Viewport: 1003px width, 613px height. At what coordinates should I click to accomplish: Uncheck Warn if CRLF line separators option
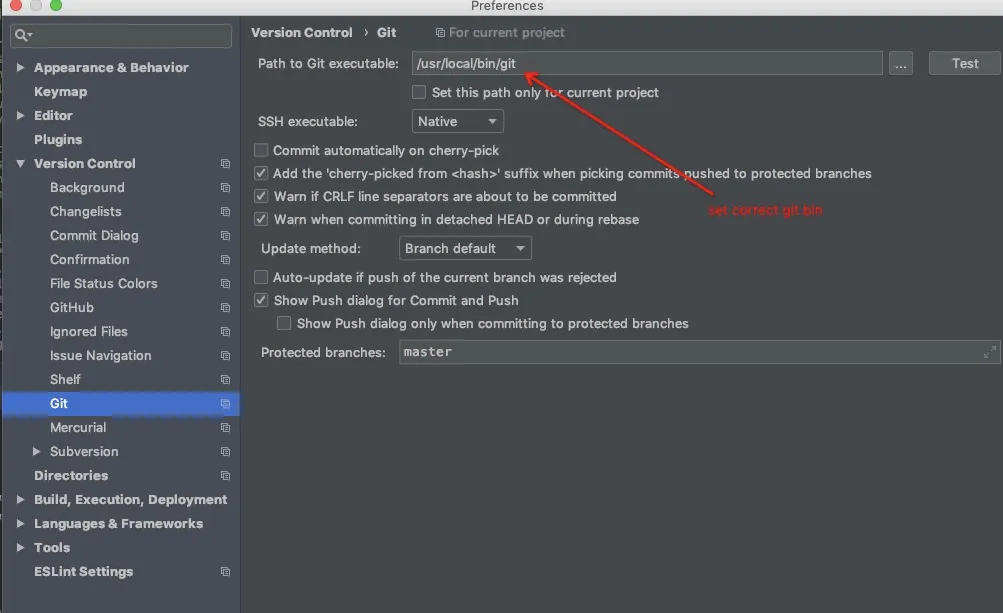(x=261, y=196)
